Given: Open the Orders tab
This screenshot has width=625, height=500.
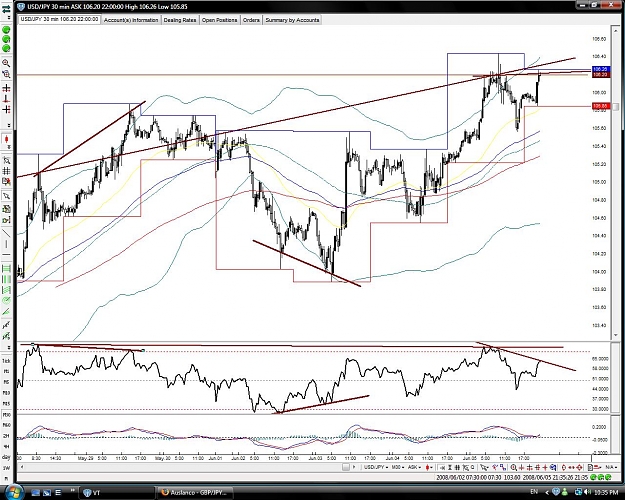Looking at the screenshot, I should (x=251, y=20).
